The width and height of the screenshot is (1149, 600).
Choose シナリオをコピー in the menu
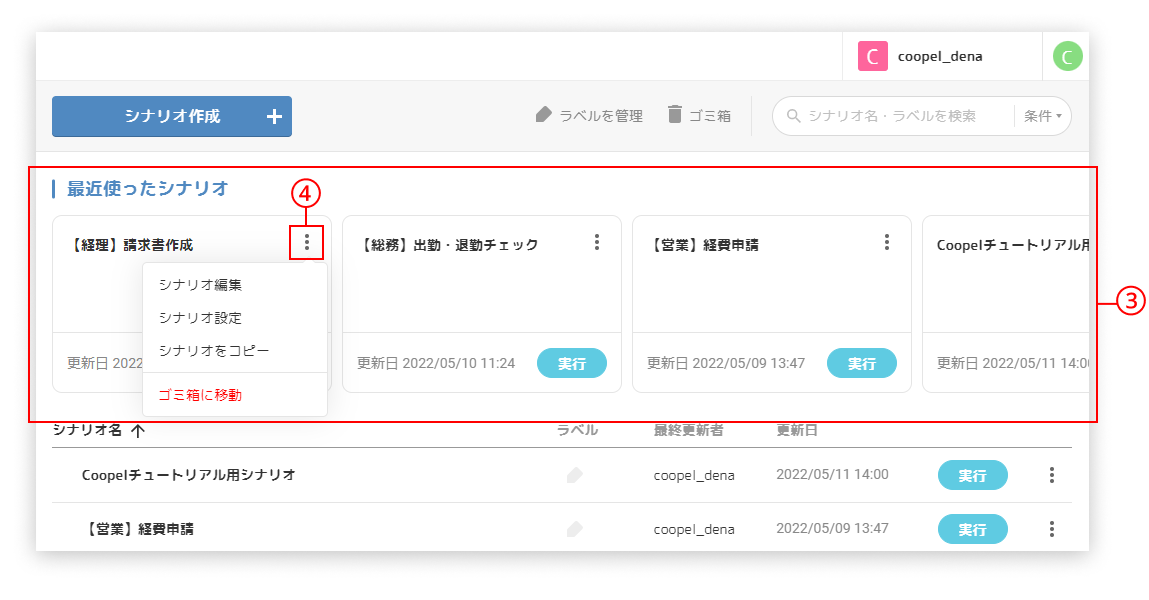point(234,351)
